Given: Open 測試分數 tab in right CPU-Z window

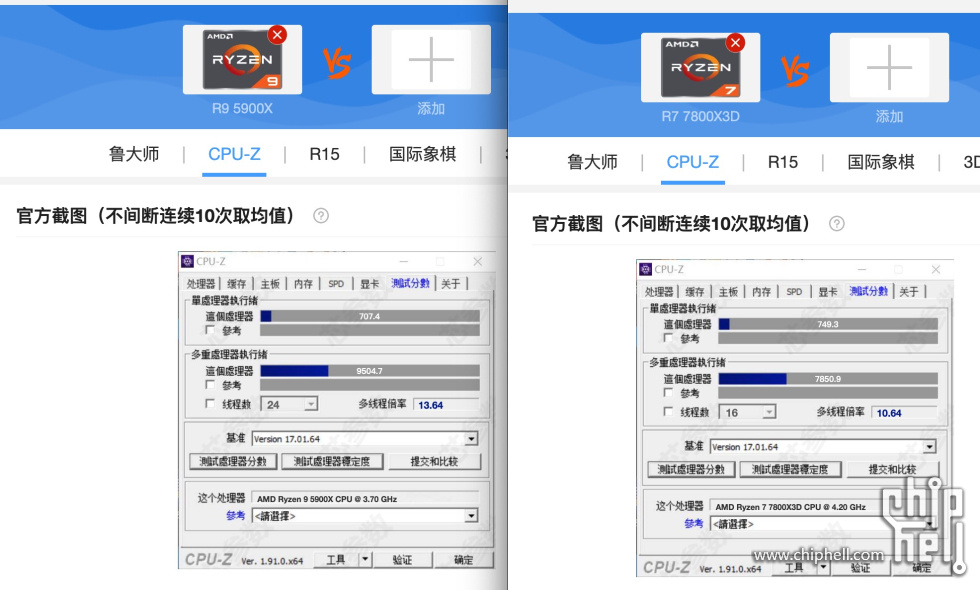Looking at the screenshot, I should pyautogui.click(x=869, y=291).
